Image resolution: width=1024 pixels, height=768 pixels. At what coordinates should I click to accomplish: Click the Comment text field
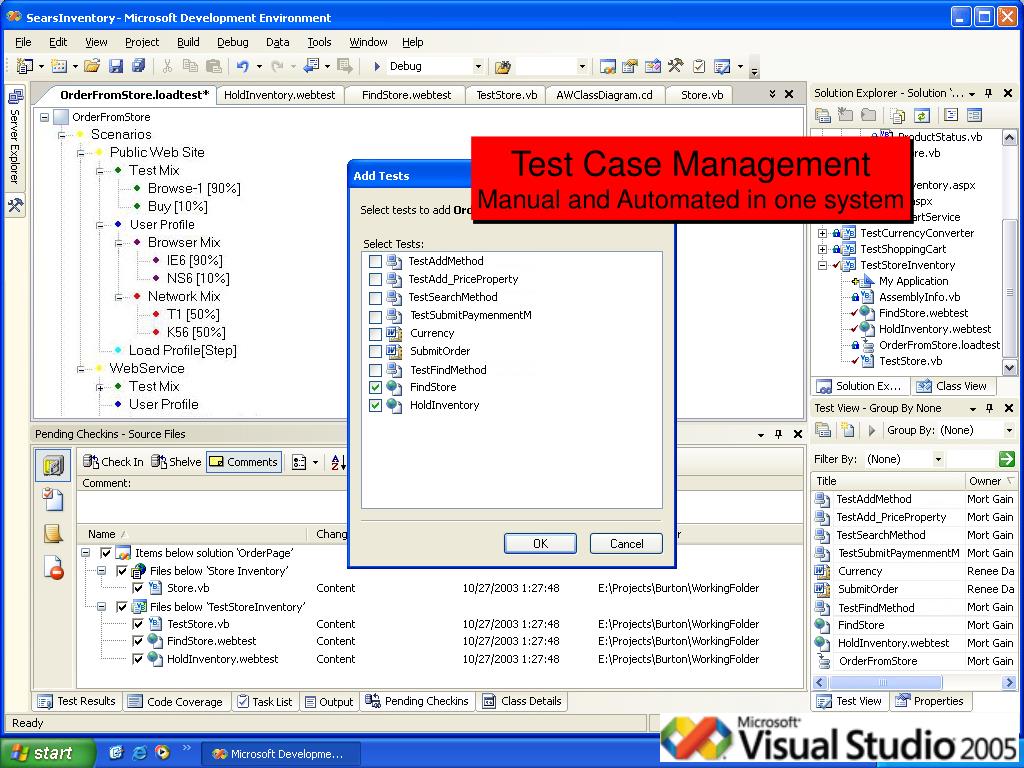point(212,507)
